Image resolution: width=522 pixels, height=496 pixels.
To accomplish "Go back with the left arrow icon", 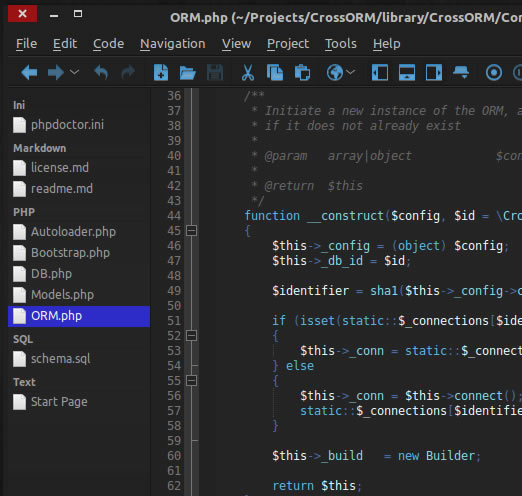I will [29, 72].
